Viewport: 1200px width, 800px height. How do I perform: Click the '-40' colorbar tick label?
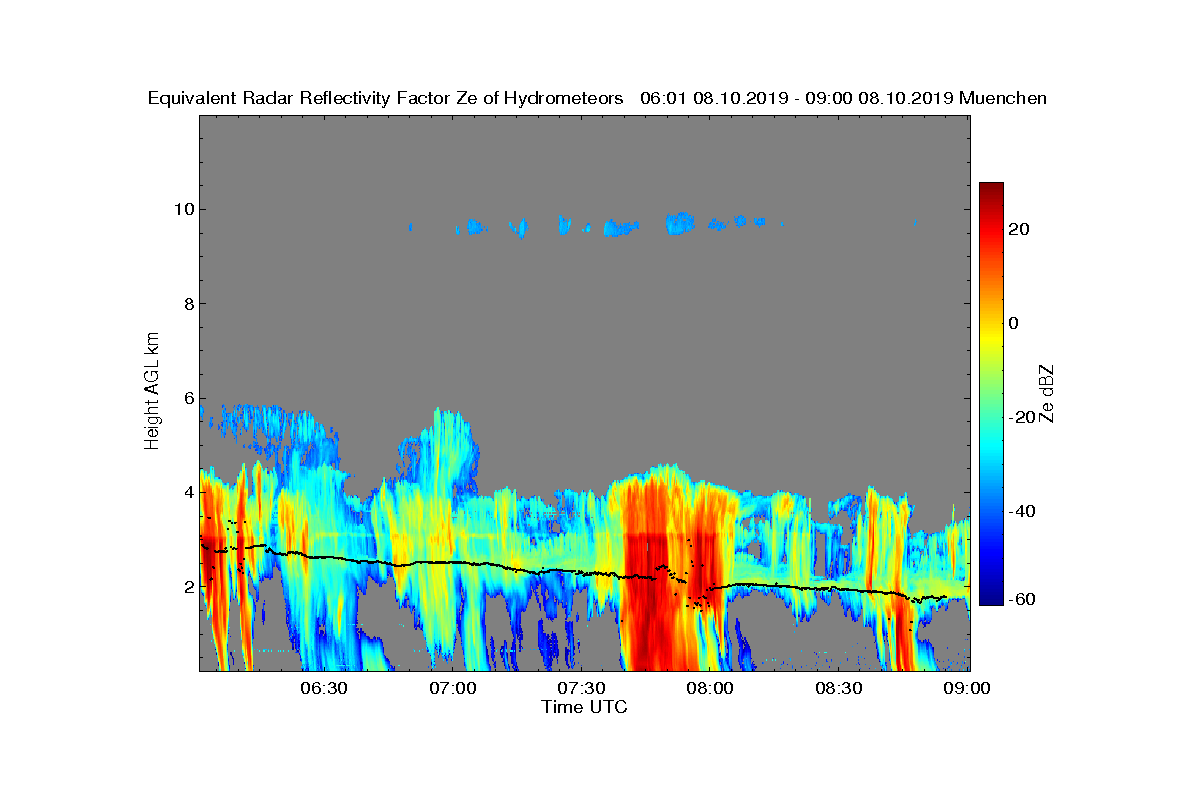click(1023, 512)
